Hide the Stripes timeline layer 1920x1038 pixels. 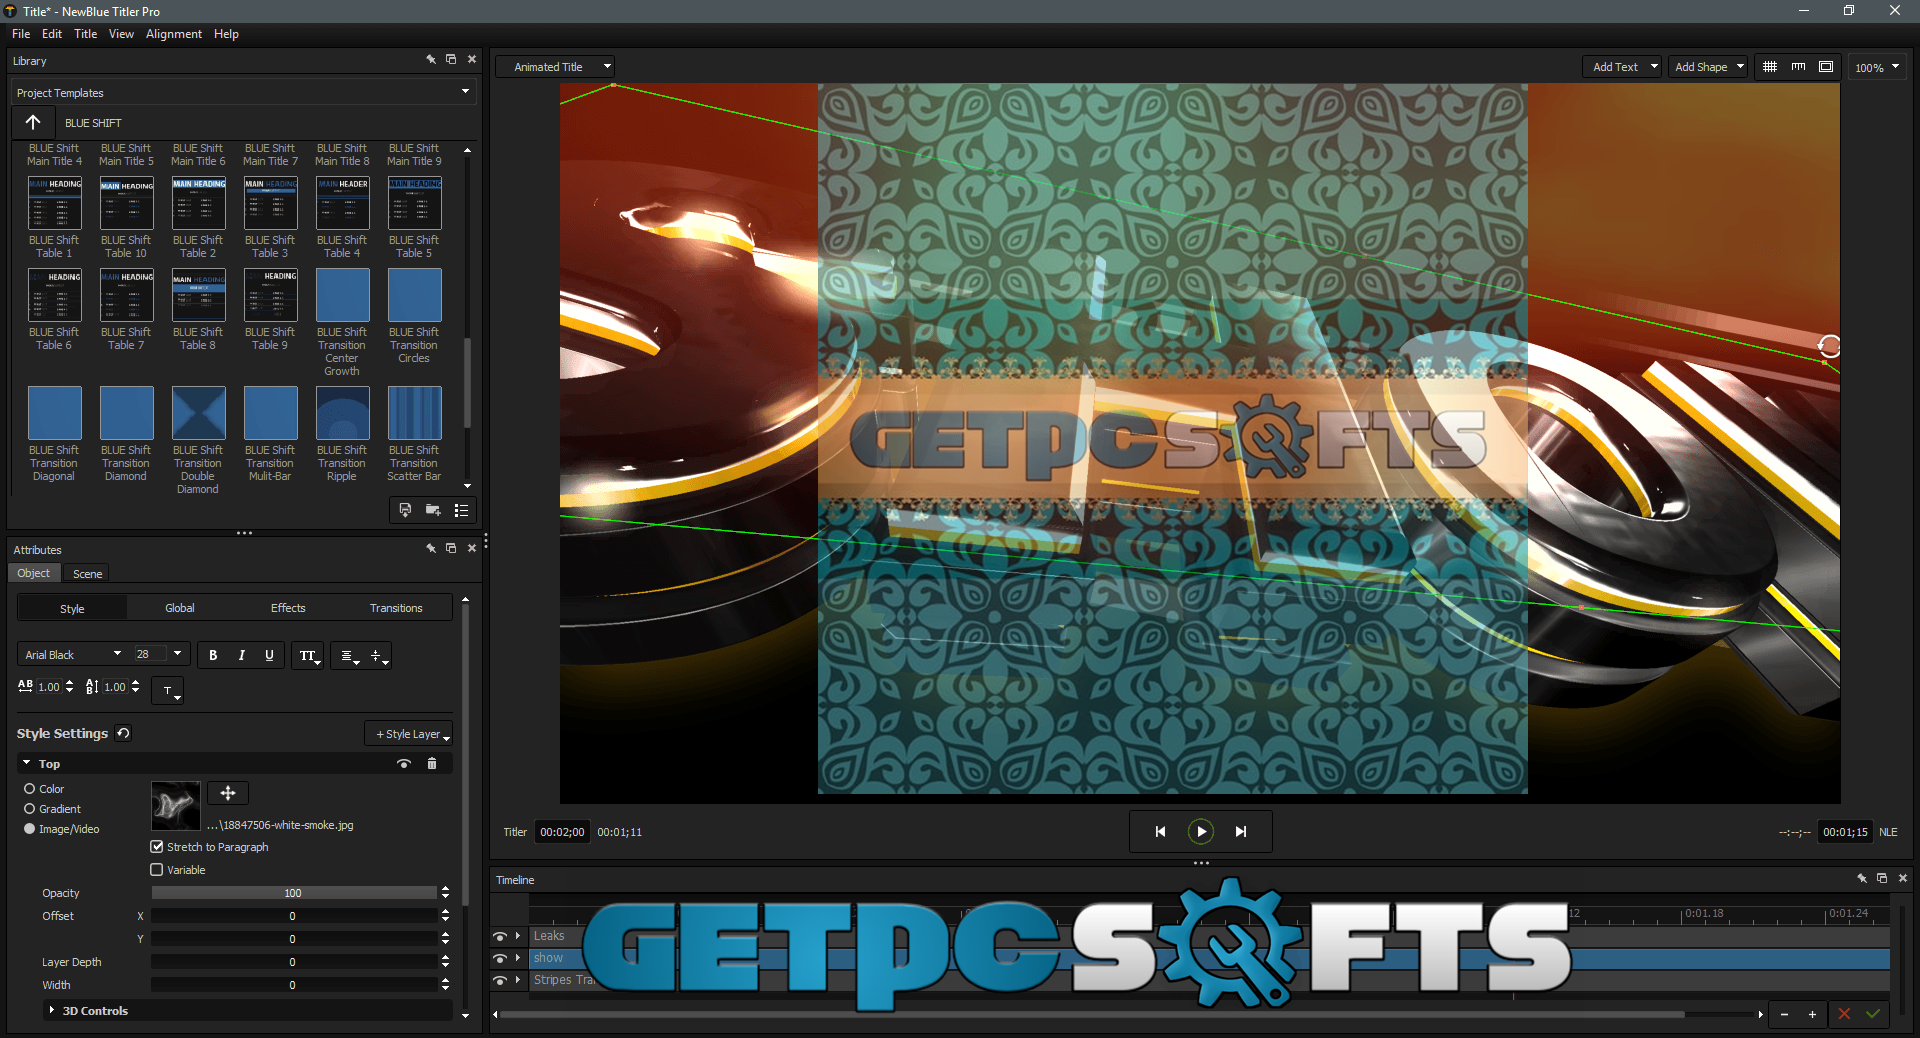pyautogui.click(x=500, y=980)
